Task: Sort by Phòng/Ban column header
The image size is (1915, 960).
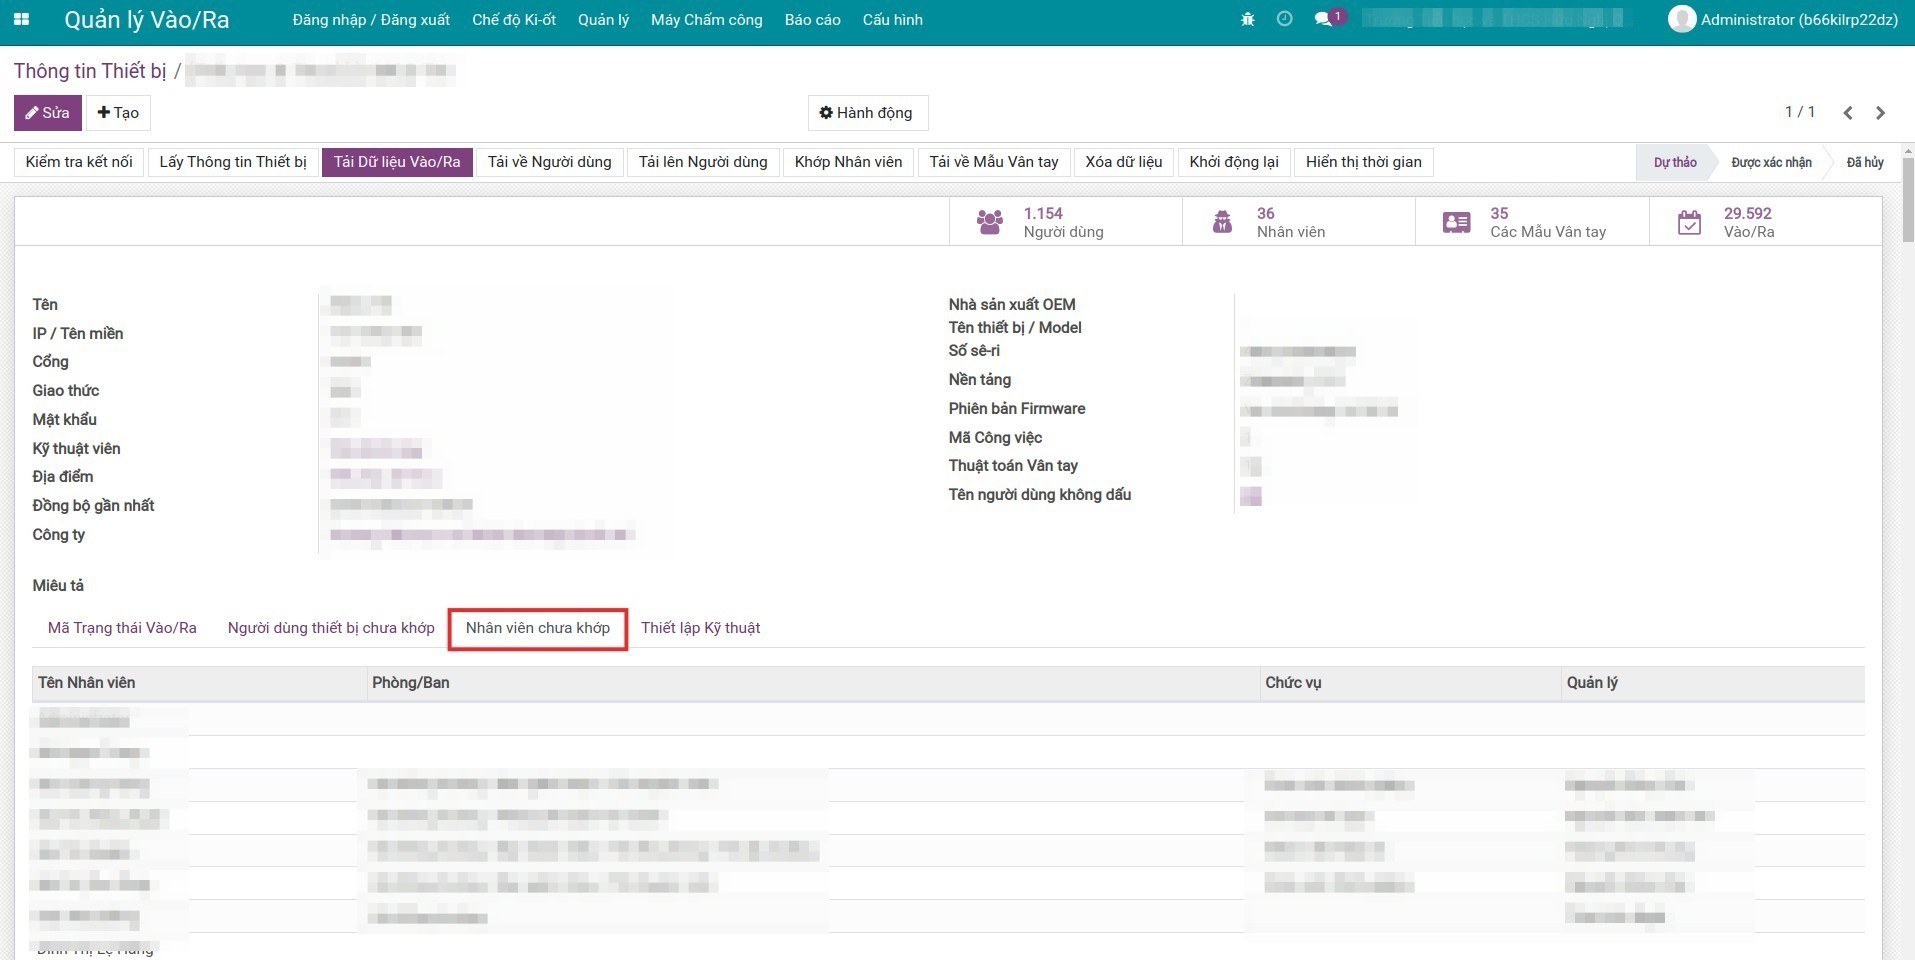Action: coord(814,683)
